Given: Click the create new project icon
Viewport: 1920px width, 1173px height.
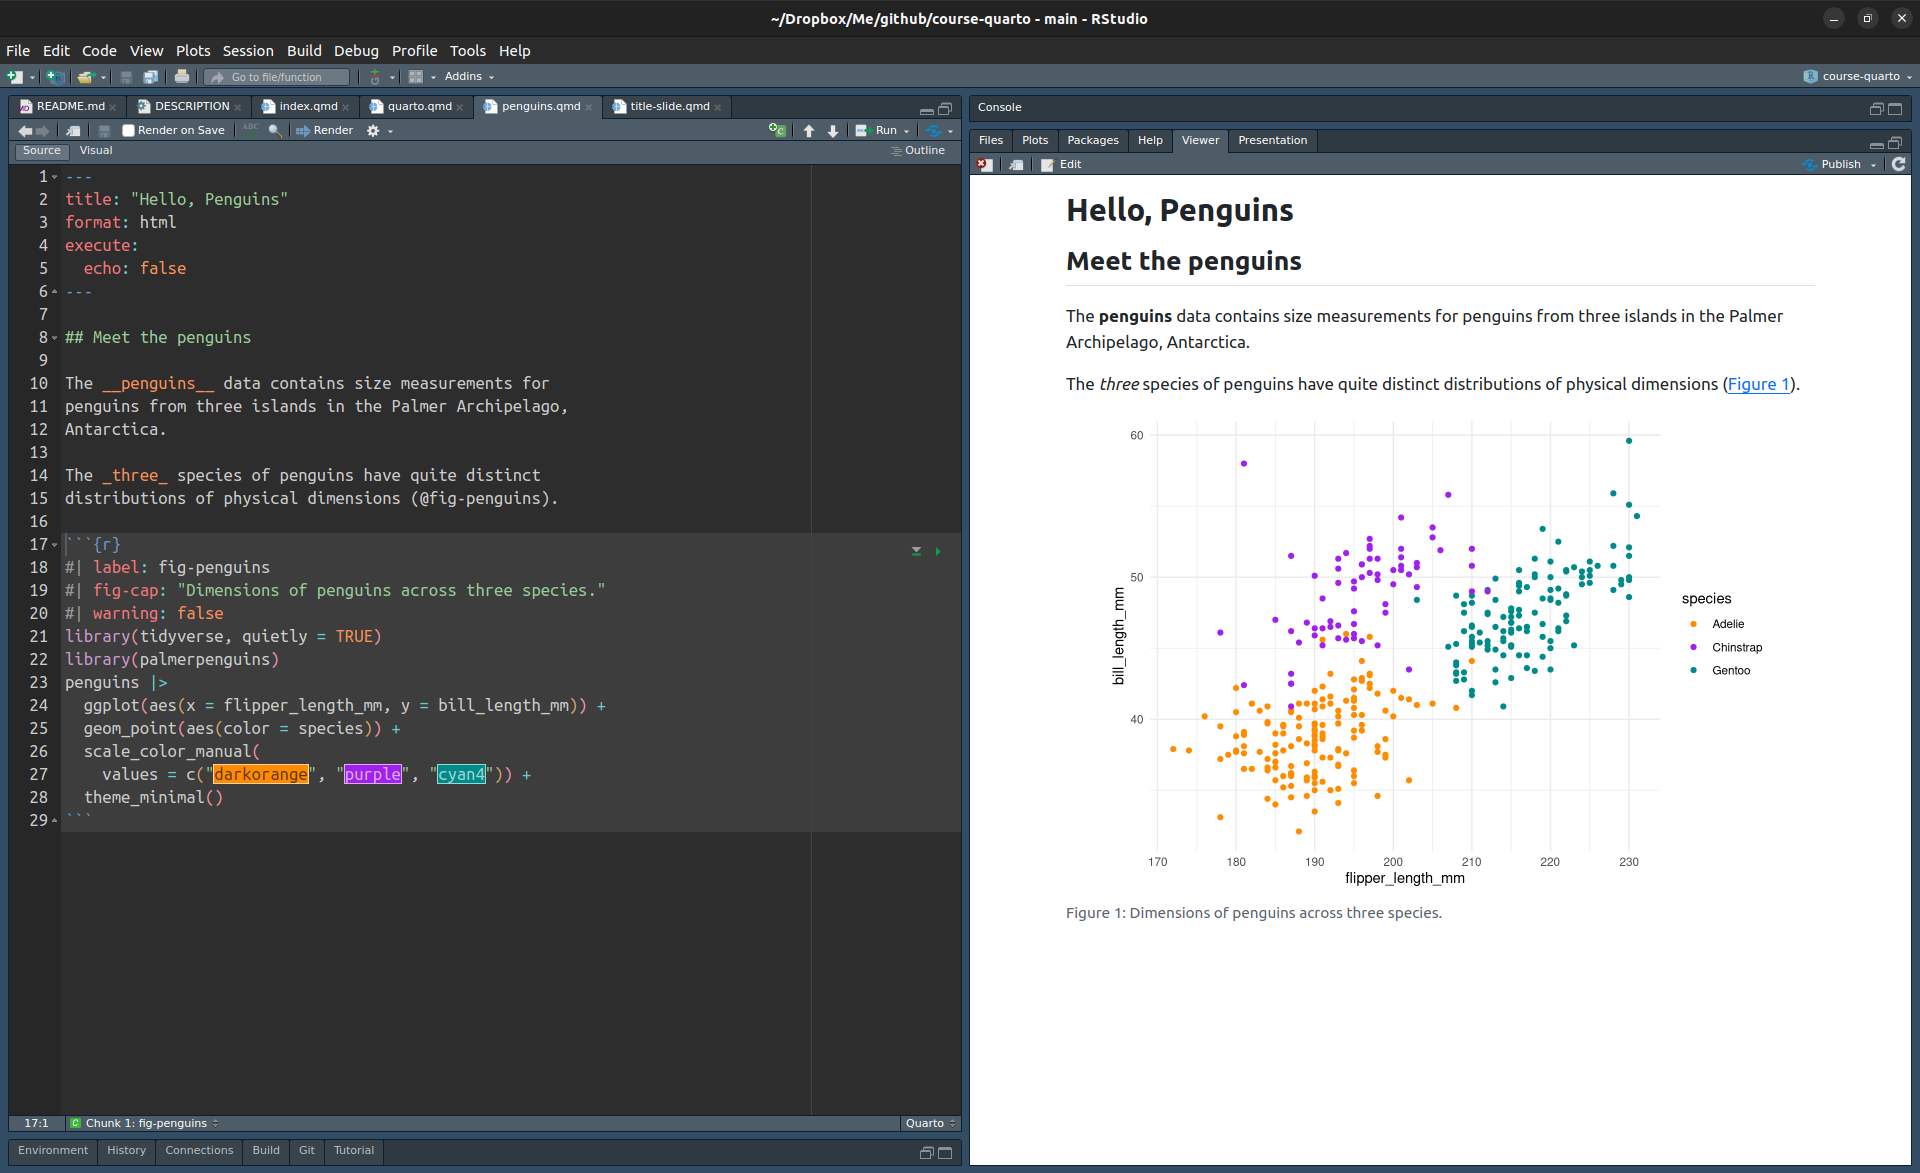Looking at the screenshot, I should [56, 77].
